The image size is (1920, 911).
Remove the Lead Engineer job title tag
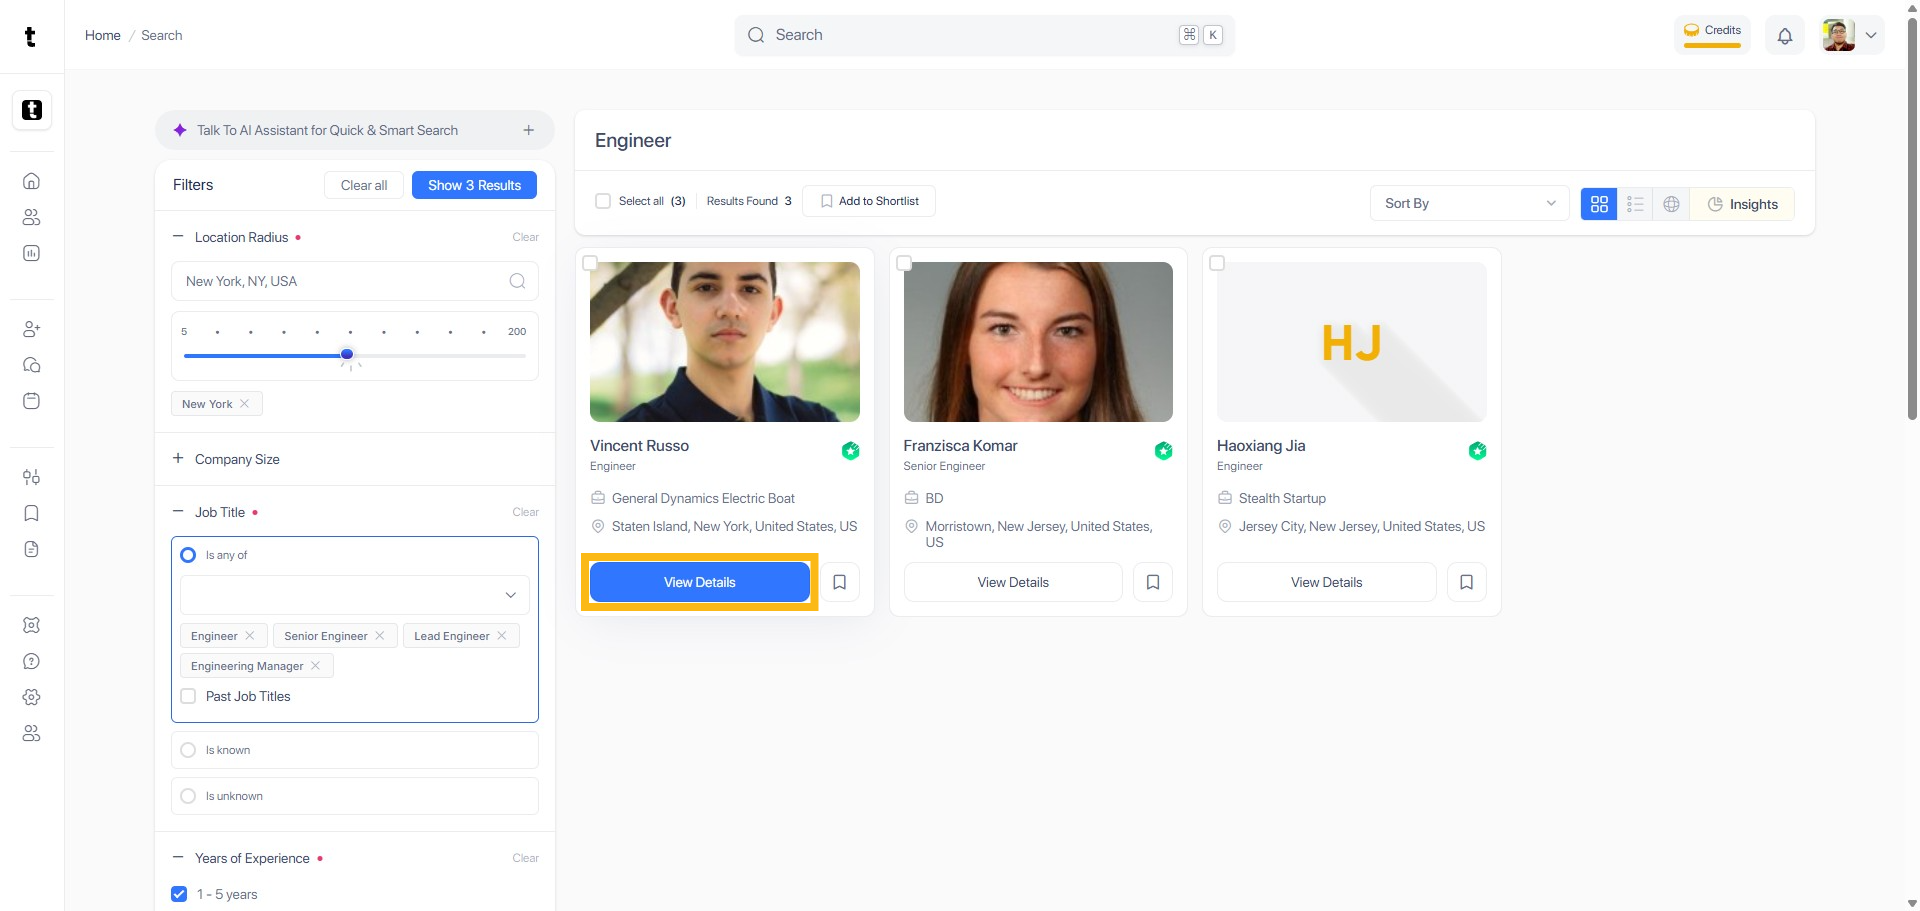(502, 636)
